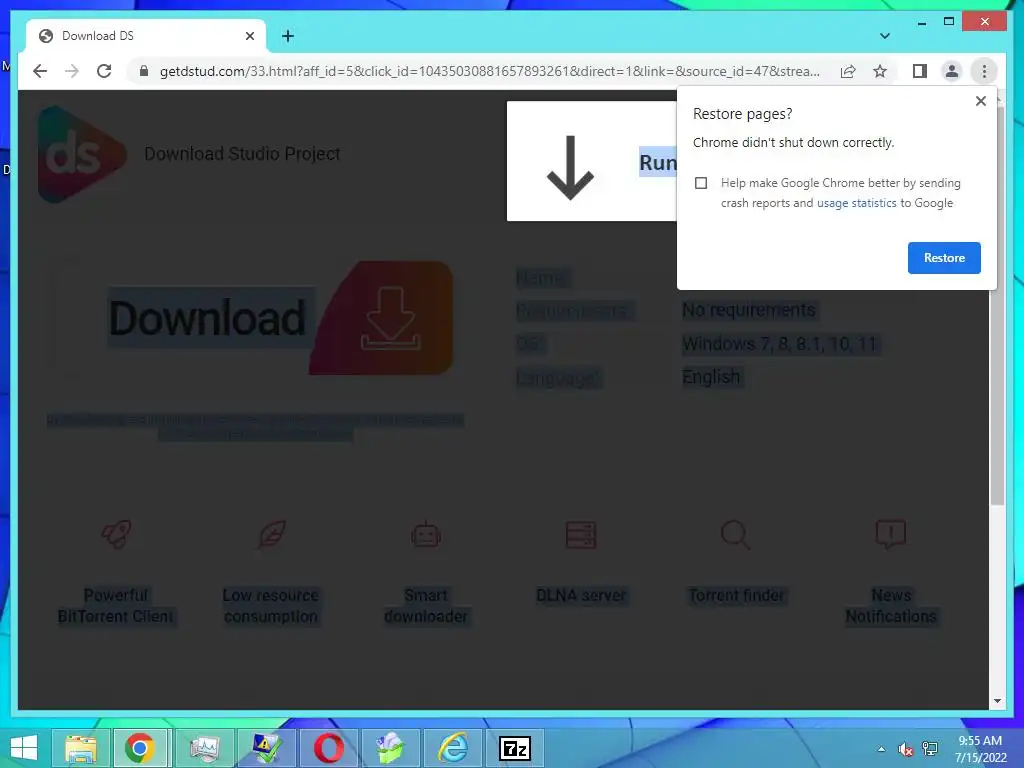Click the Powerful BitTorrent Client rocket icon
The image size is (1024, 768).
coord(116,534)
